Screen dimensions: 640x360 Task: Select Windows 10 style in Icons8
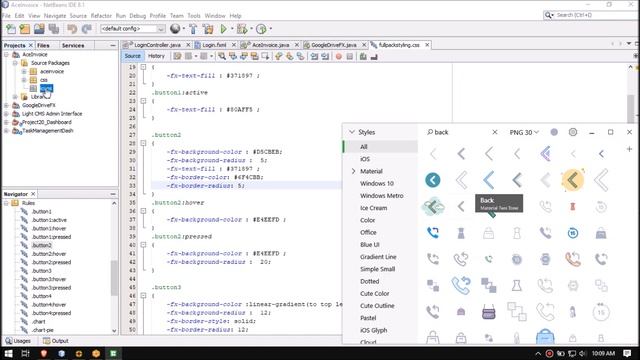click(x=377, y=183)
